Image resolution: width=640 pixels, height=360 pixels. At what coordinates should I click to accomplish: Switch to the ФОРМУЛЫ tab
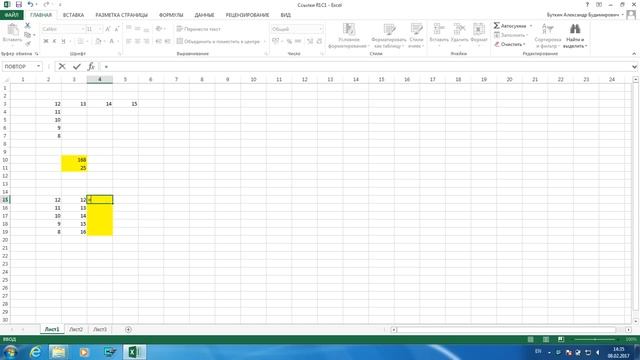tap(171, 15)
